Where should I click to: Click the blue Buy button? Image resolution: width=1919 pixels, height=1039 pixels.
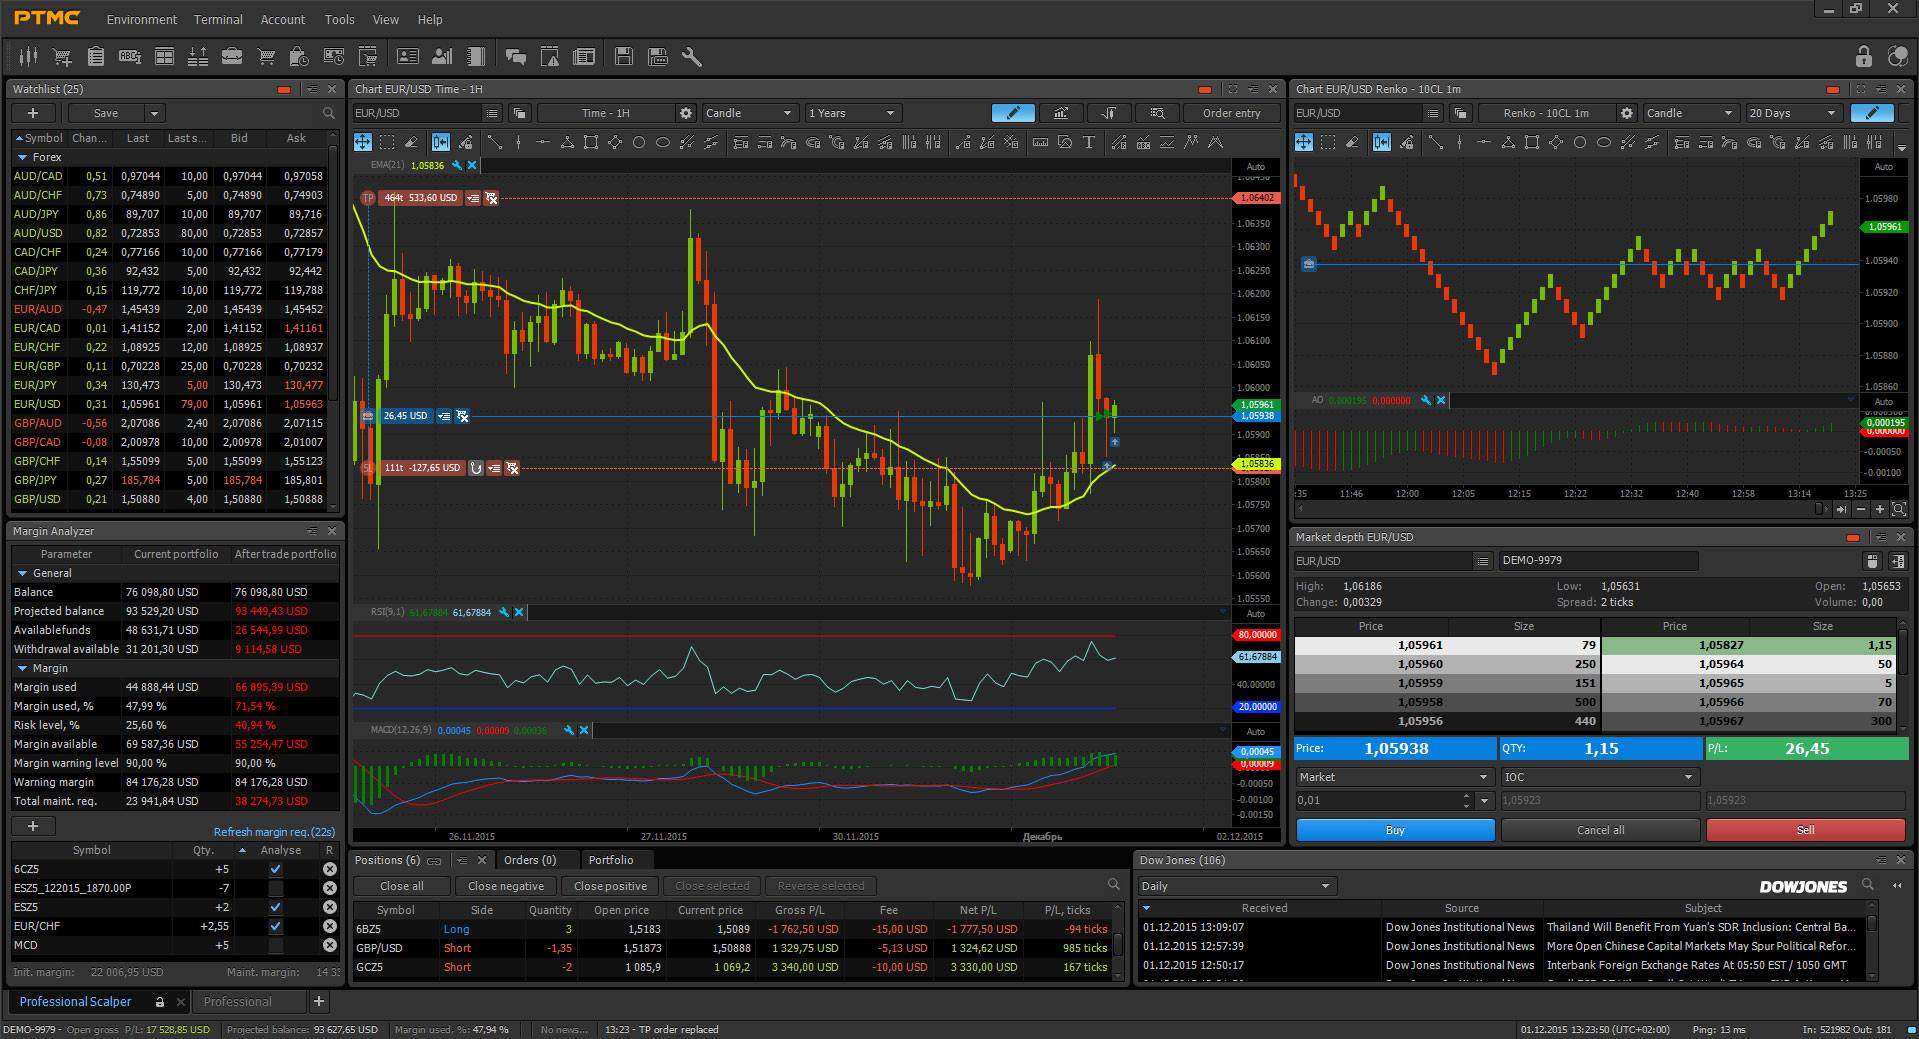(x=1395, y=830)
